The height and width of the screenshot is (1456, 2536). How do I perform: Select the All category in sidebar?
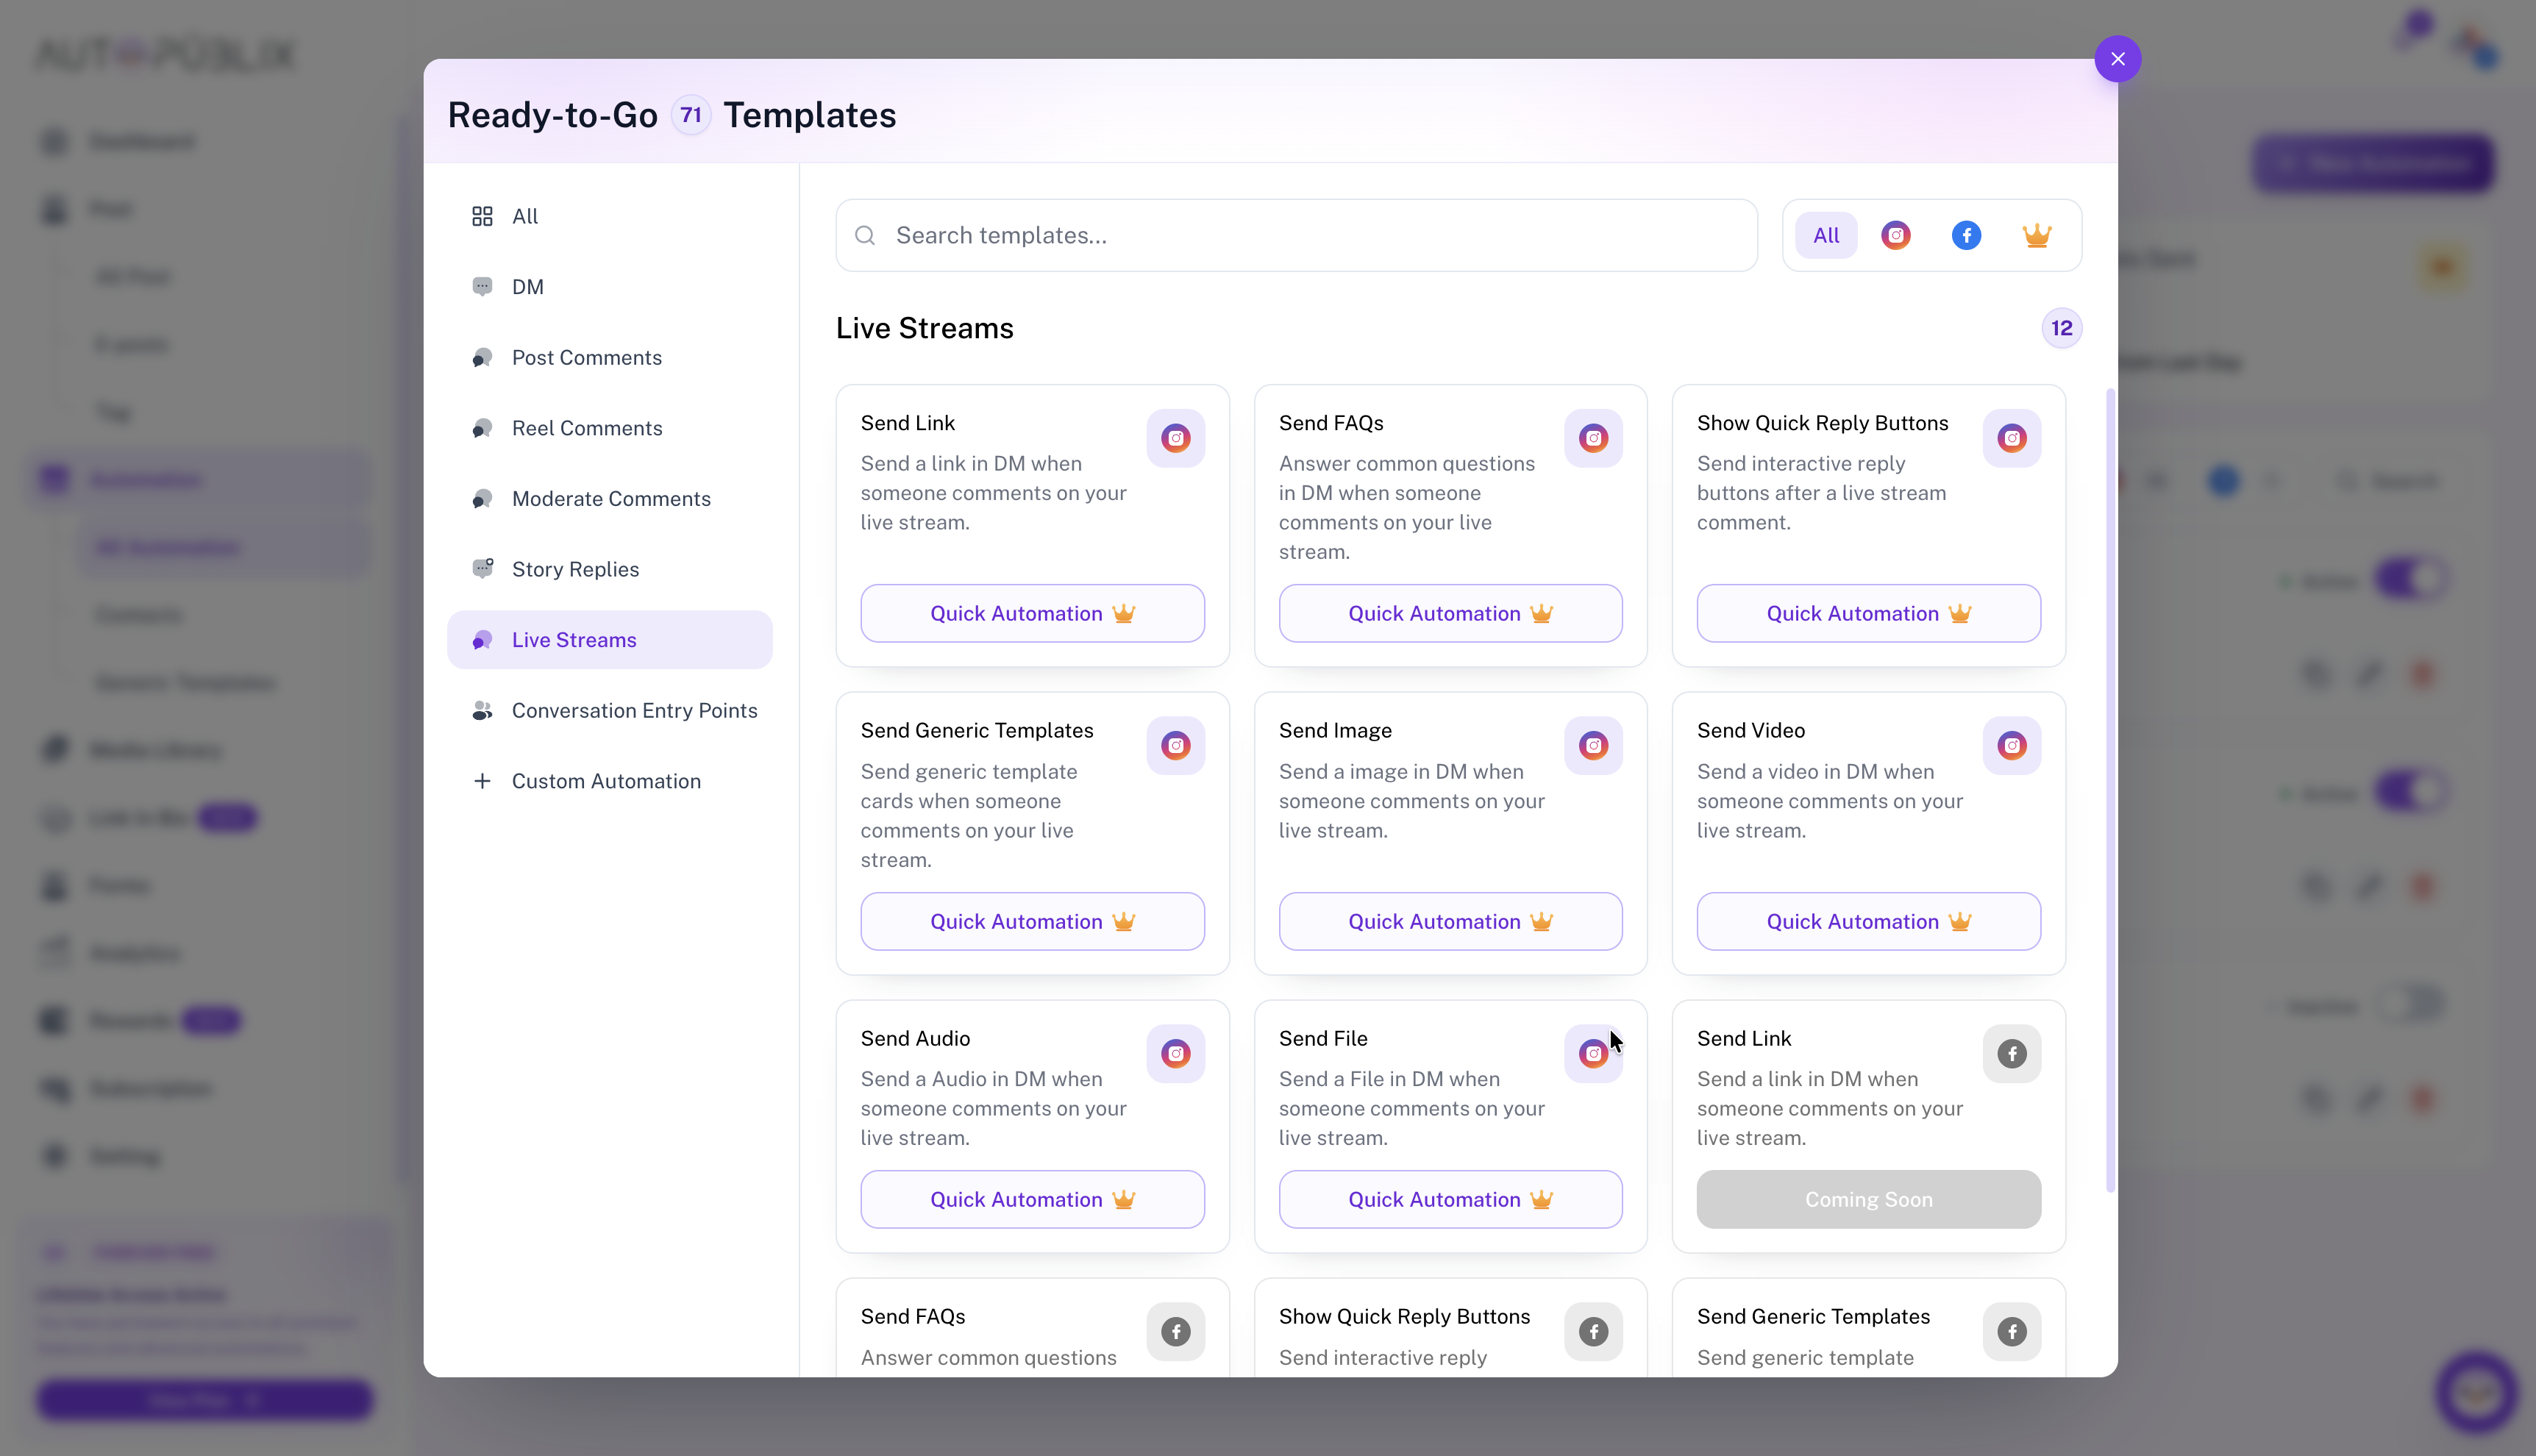click(x=609, y=216)
